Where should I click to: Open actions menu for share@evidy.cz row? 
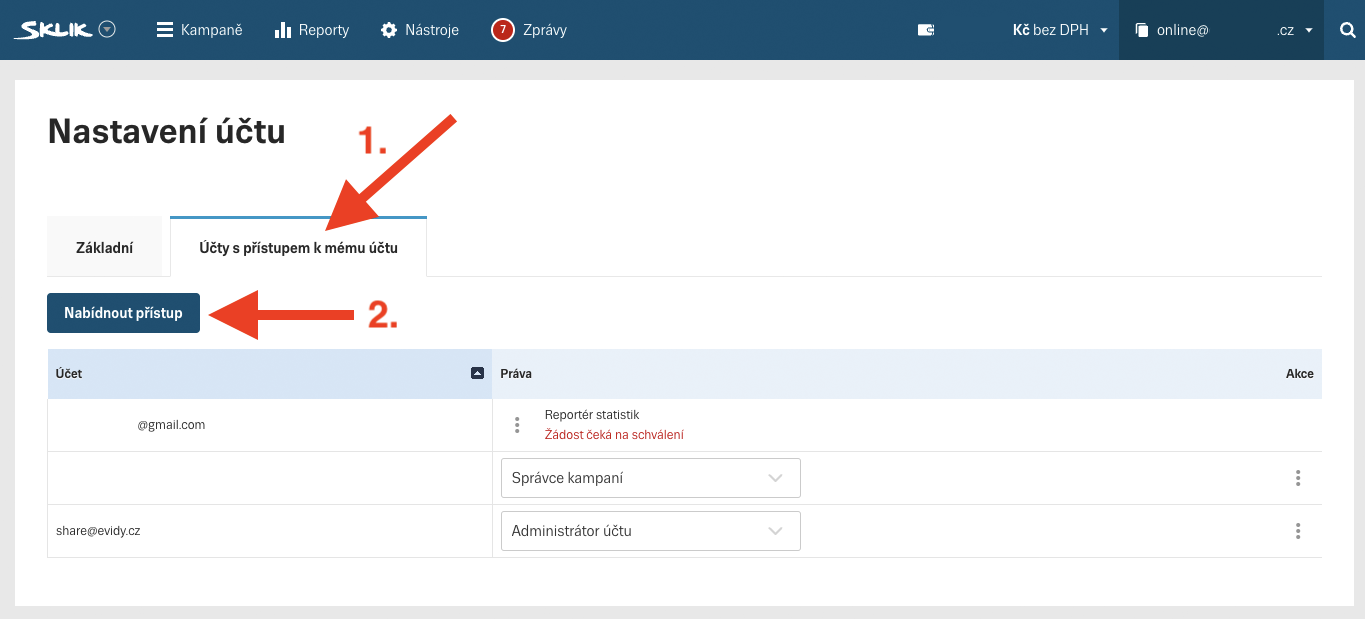point(1298,531)
